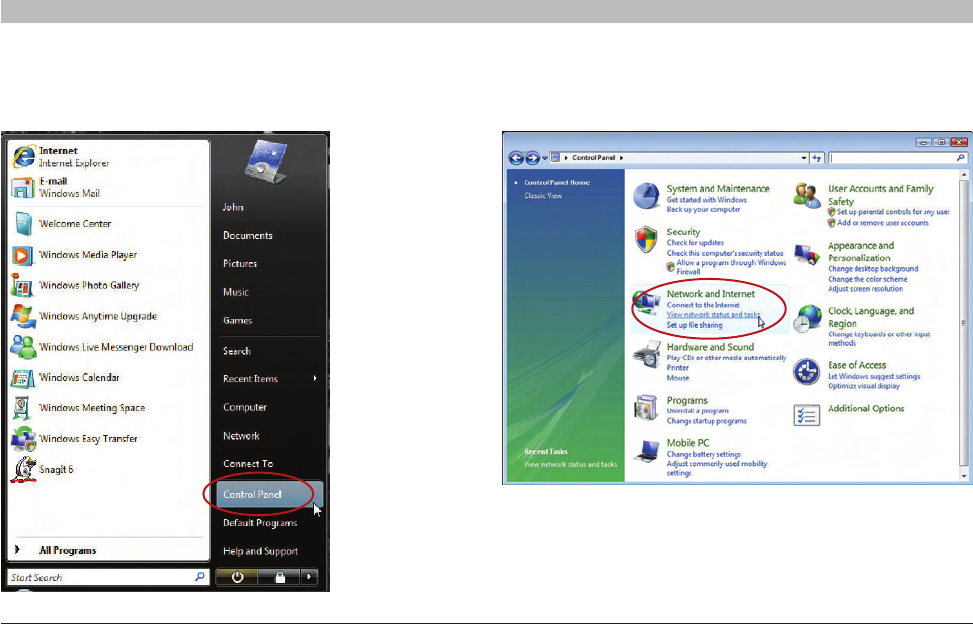The width and height of the screenshot is (973, 624).
Task: Click Change desktop background link
Action: coord(873,269)
